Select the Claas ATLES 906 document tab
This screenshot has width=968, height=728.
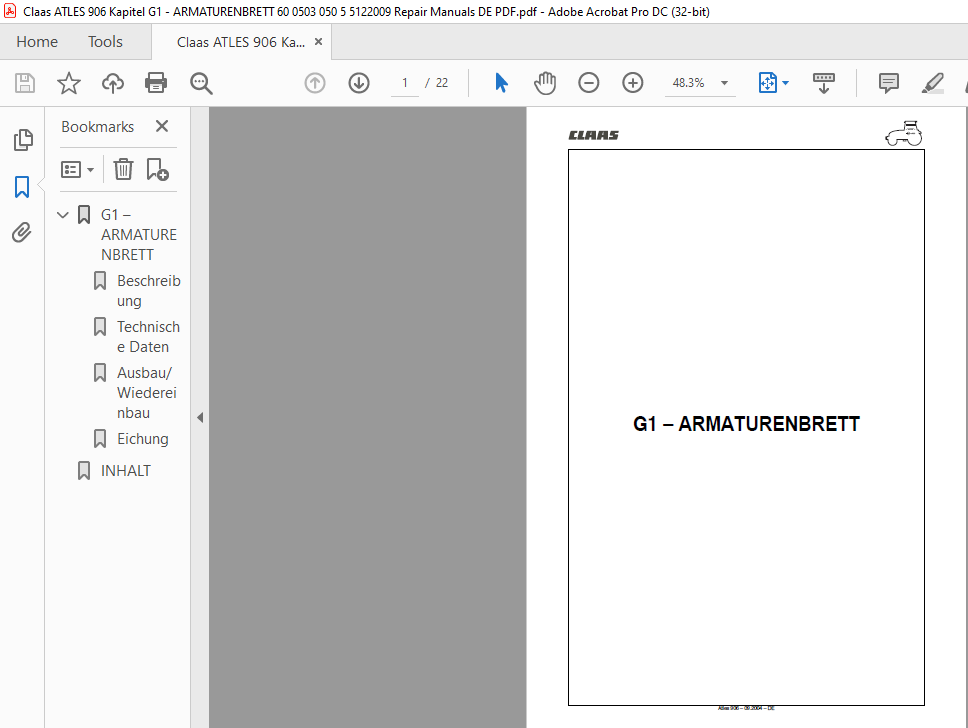point(241,42)
